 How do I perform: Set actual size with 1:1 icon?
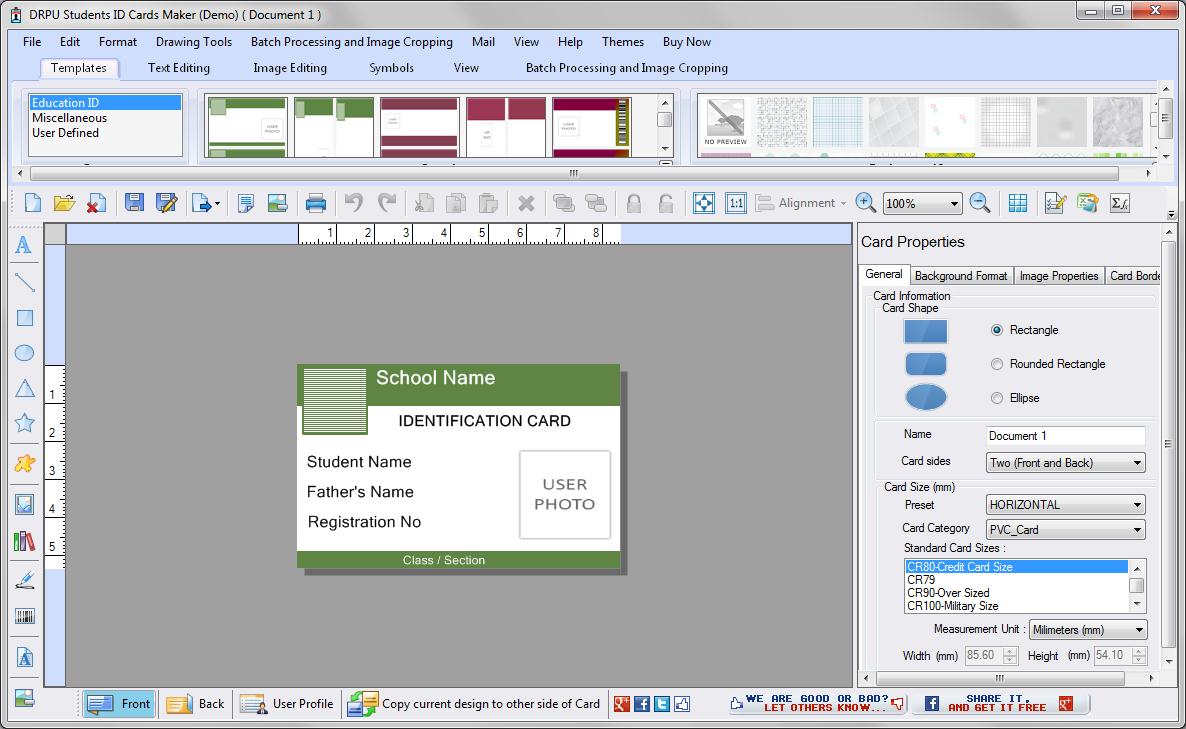click(x=735, y=203)
